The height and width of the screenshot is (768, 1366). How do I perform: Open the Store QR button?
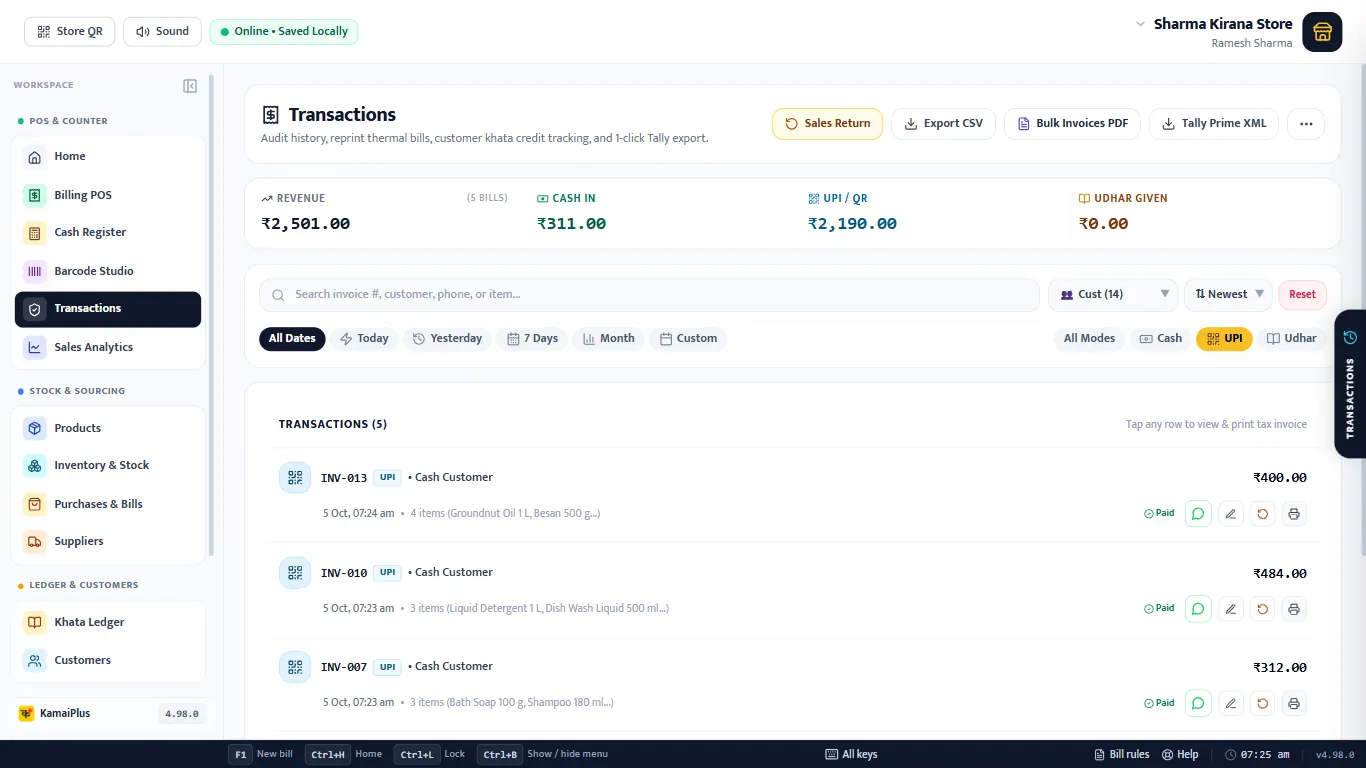click(x=70, y=32)
